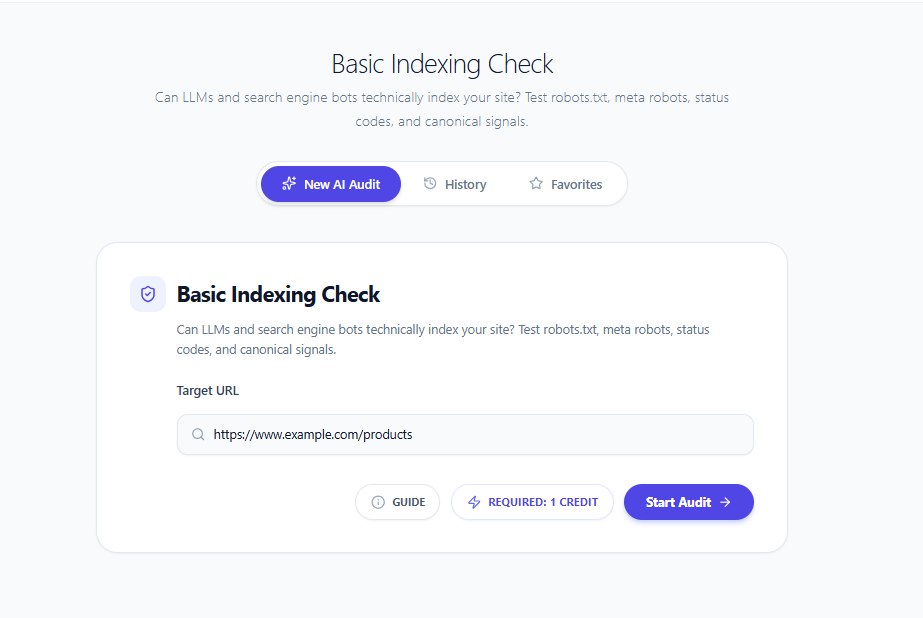Click the REQUIRED: 1 CREDIT badge
This screenshot has height=618, width=923.
(532, 501)
